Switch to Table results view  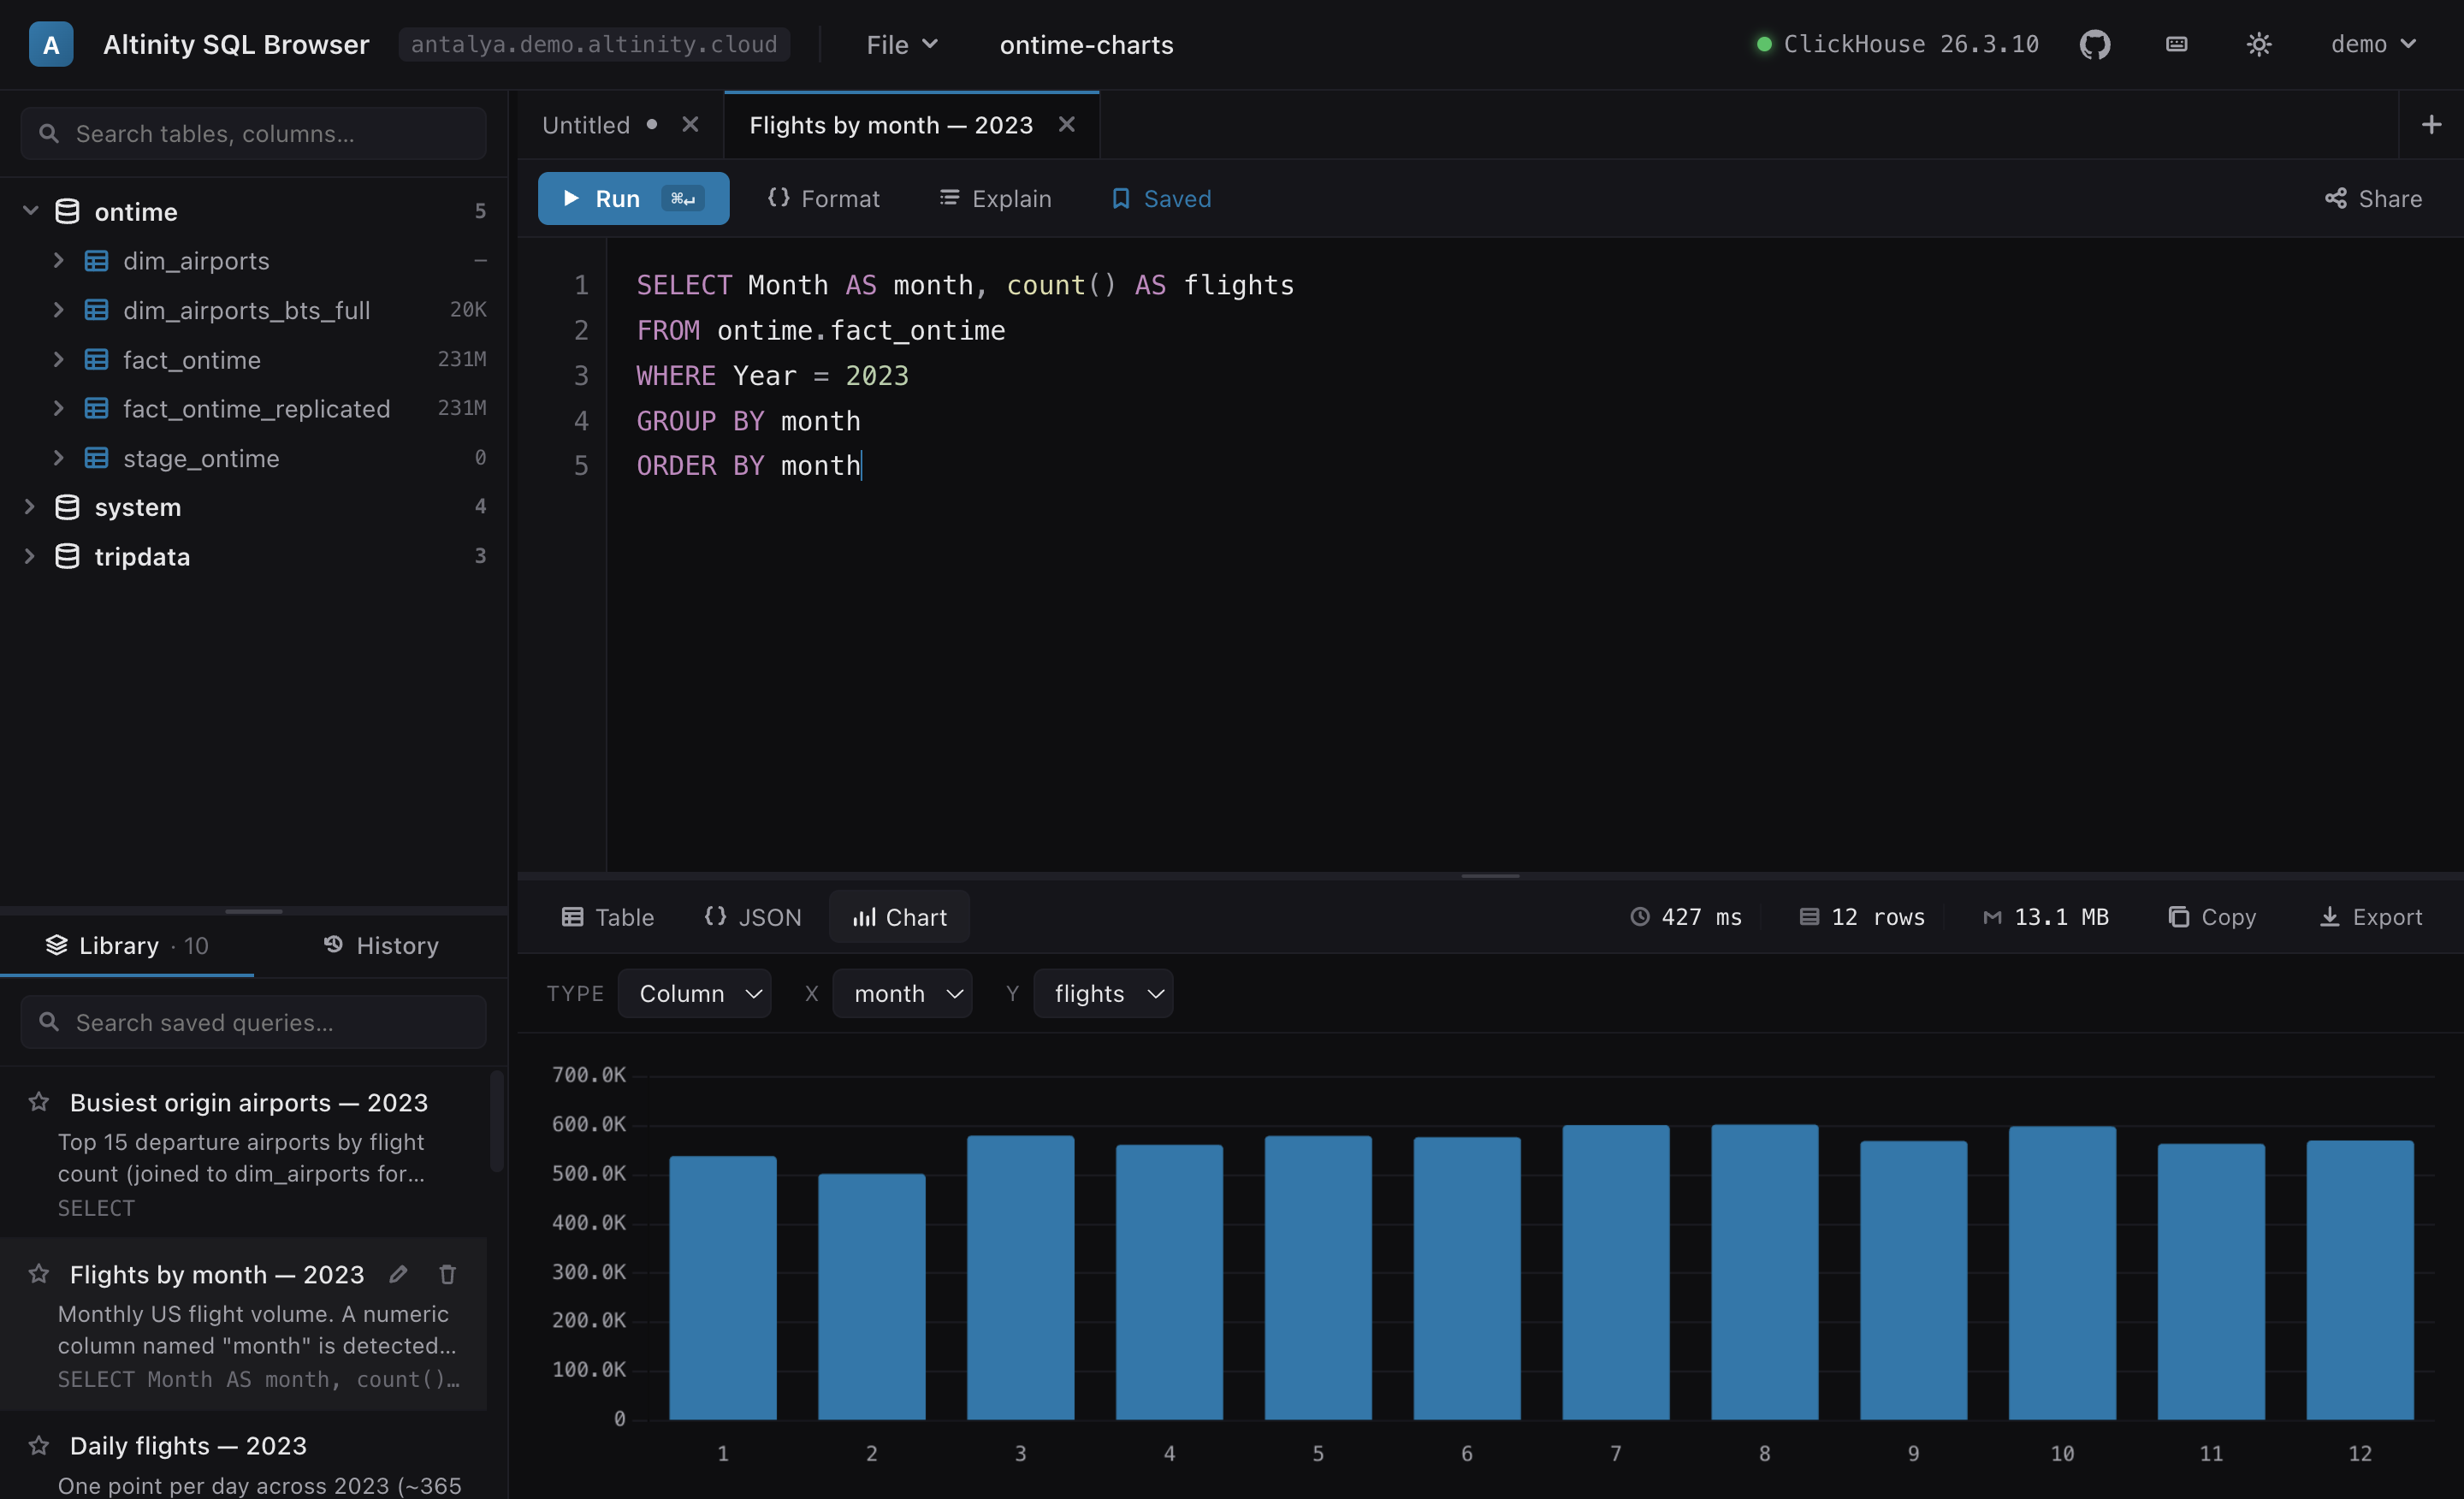click(608, 917)
